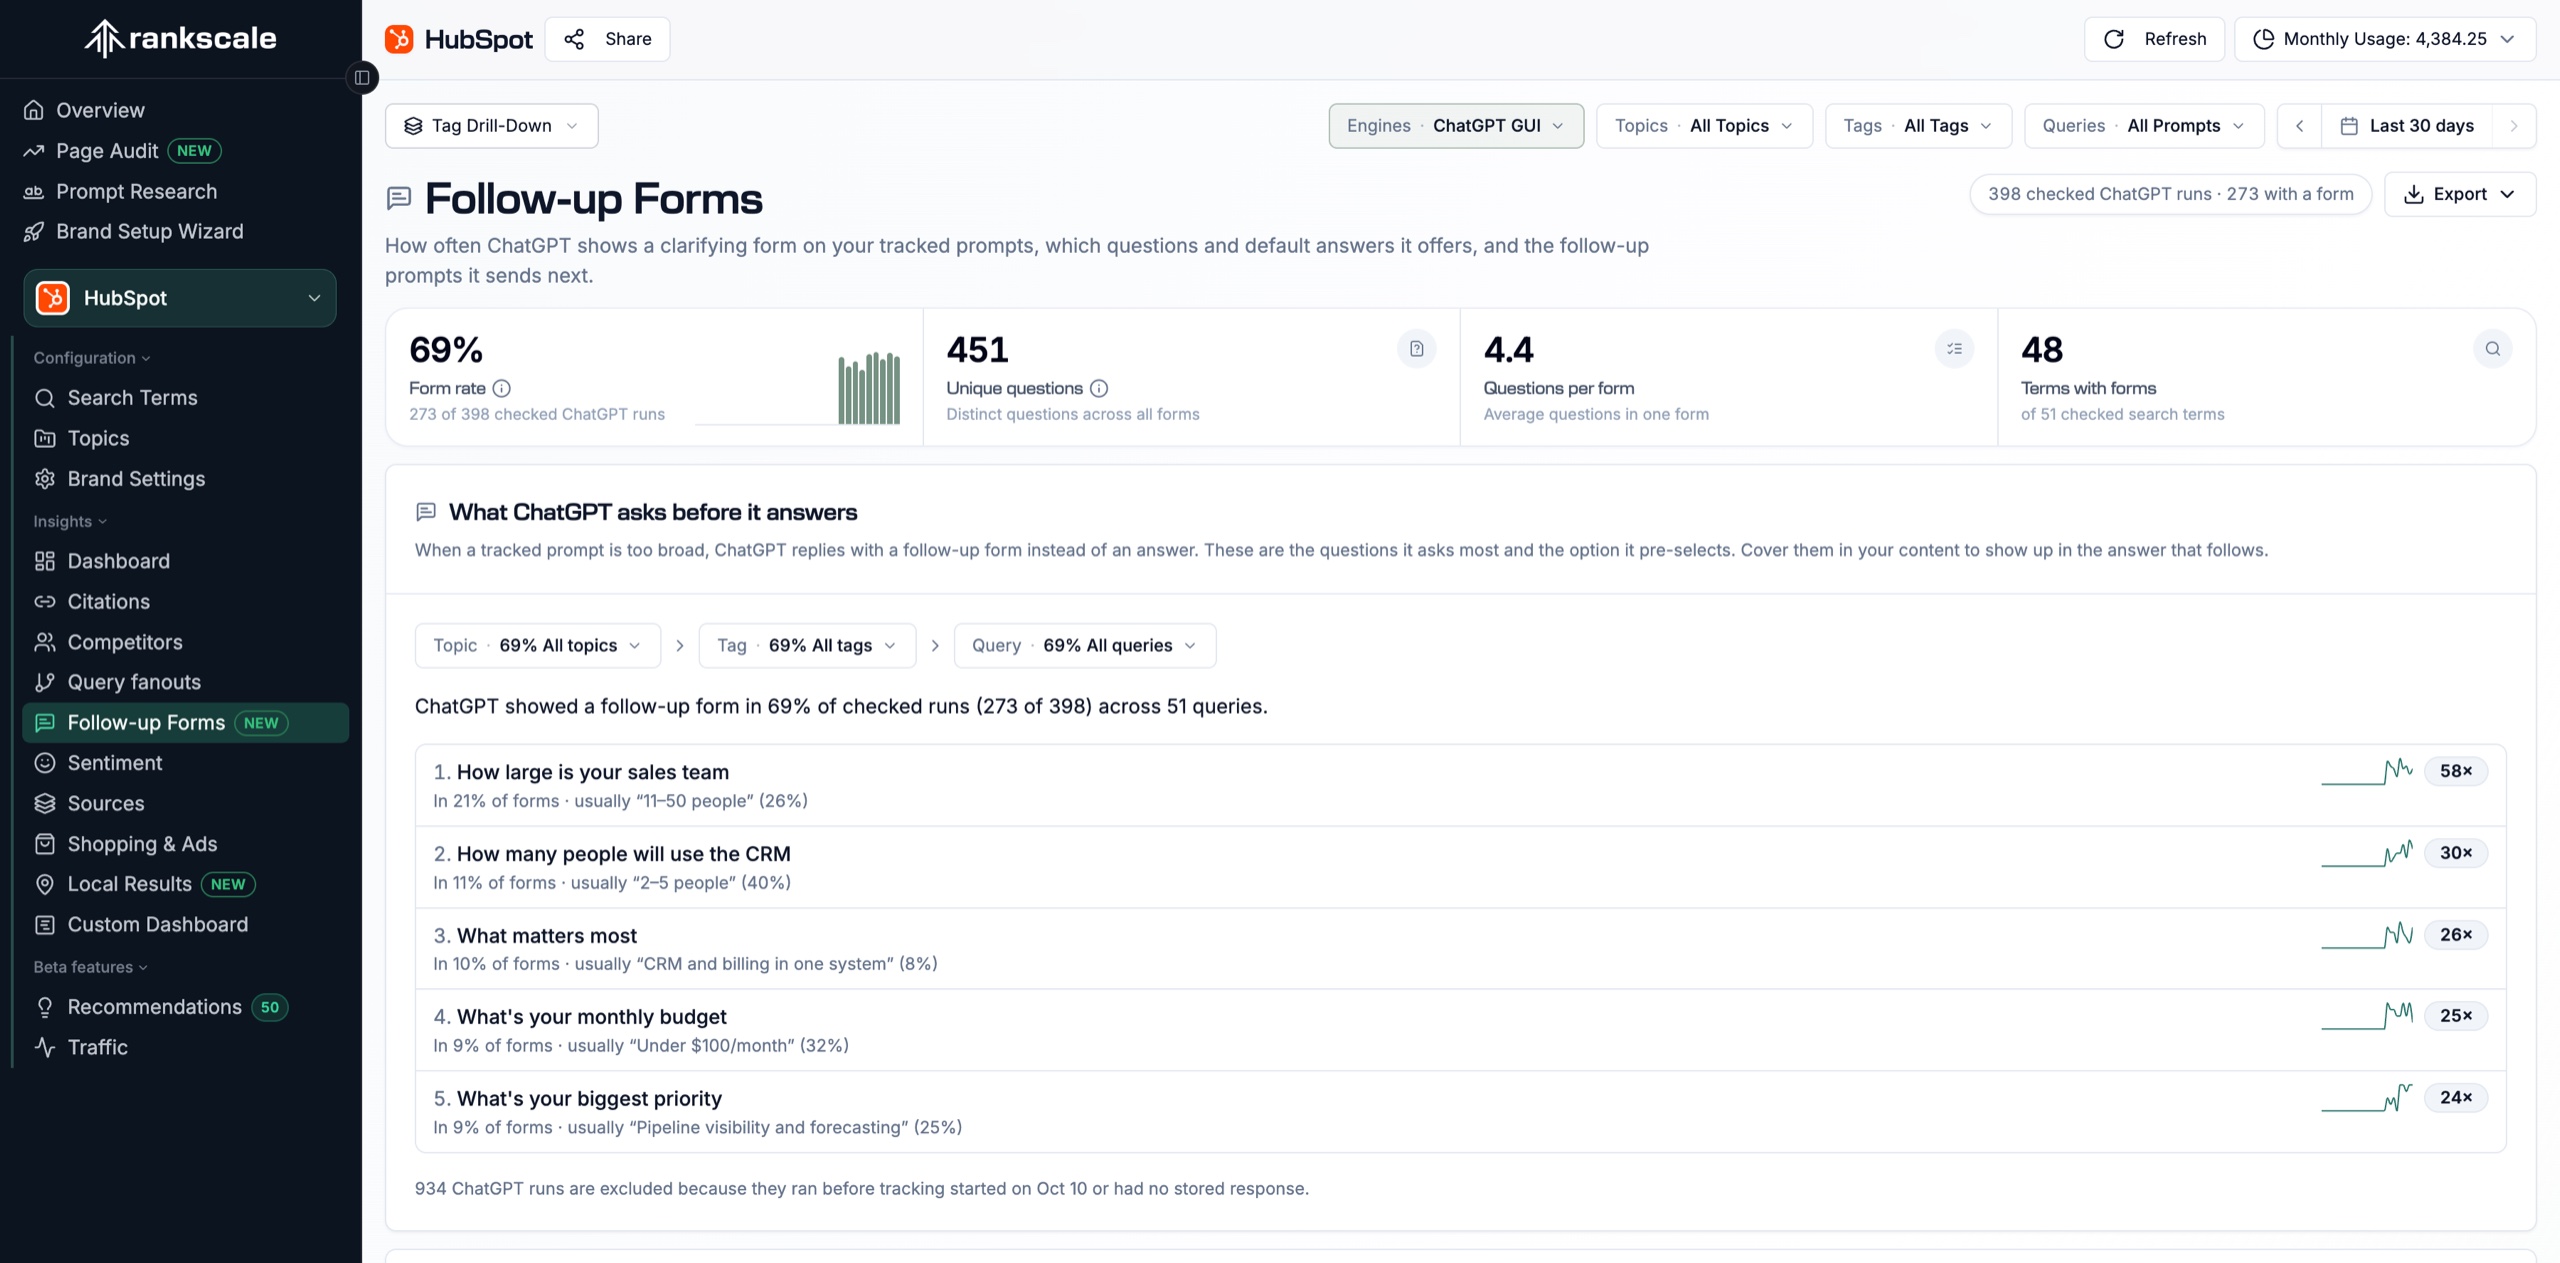Open Tag 69% All tags dropdown
Image resolution: width=2560 pixels, height=1263 pixels.
807,646
